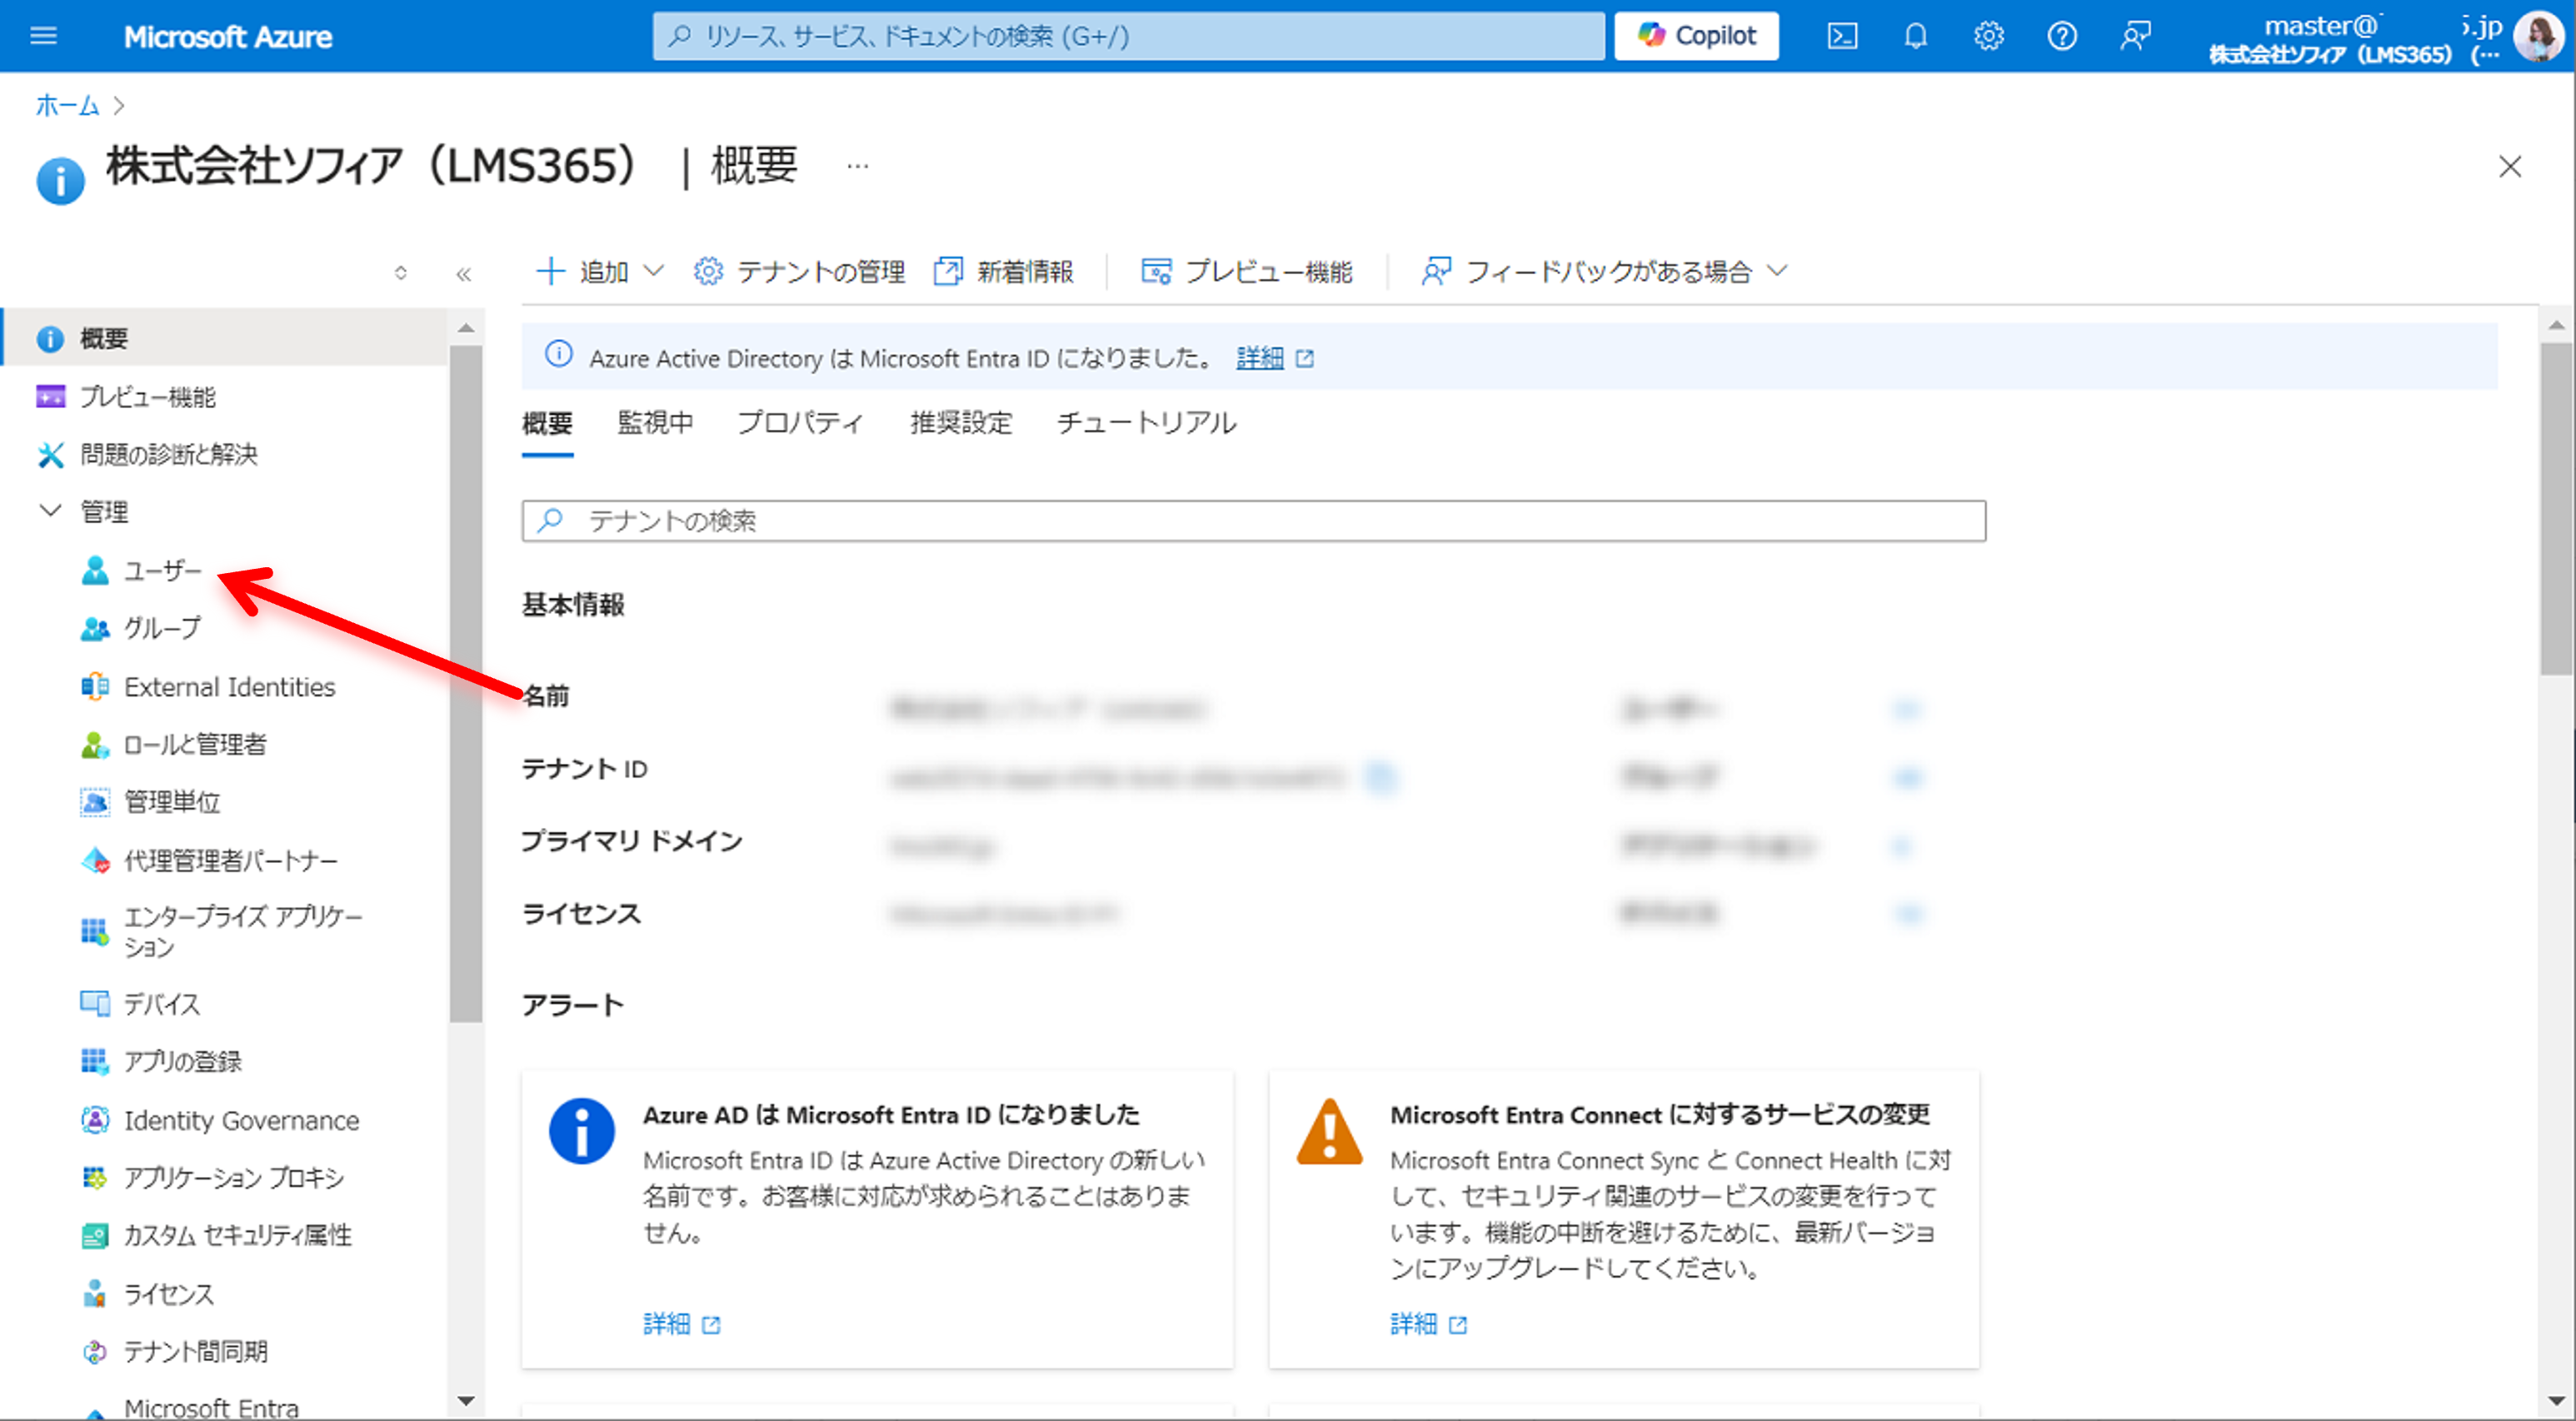Click the テナントの検索 field
This screenshot has height=1421, width=2576.
pos(1253,521)
